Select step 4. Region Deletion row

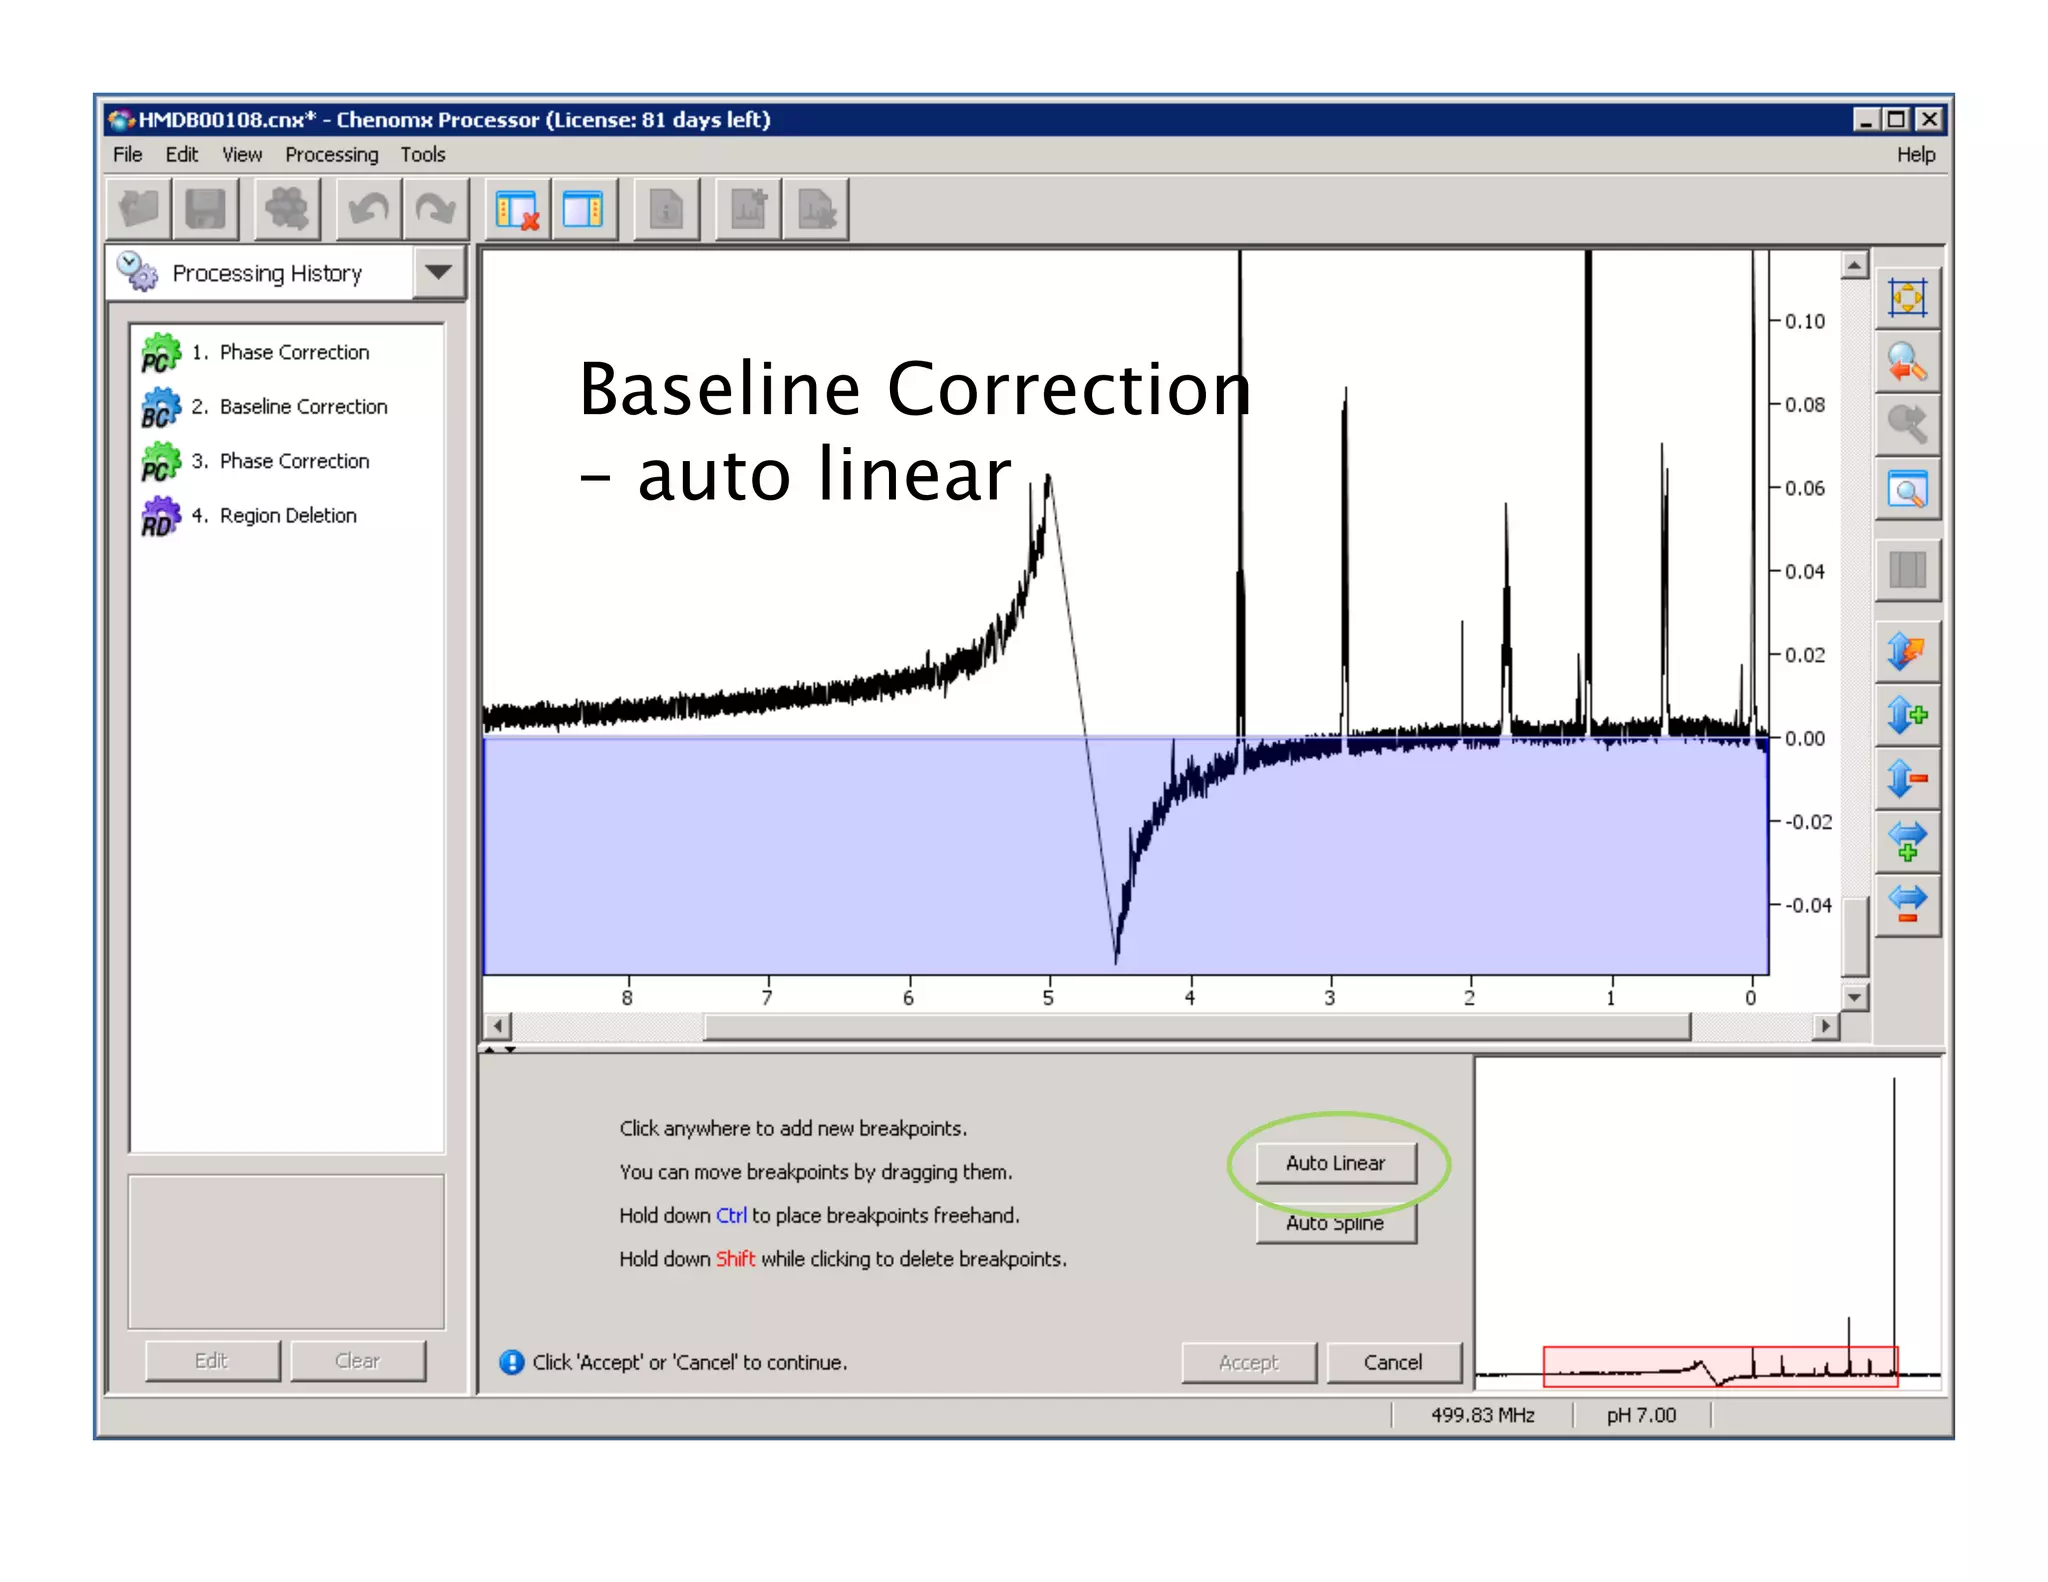tap(287, 516)
